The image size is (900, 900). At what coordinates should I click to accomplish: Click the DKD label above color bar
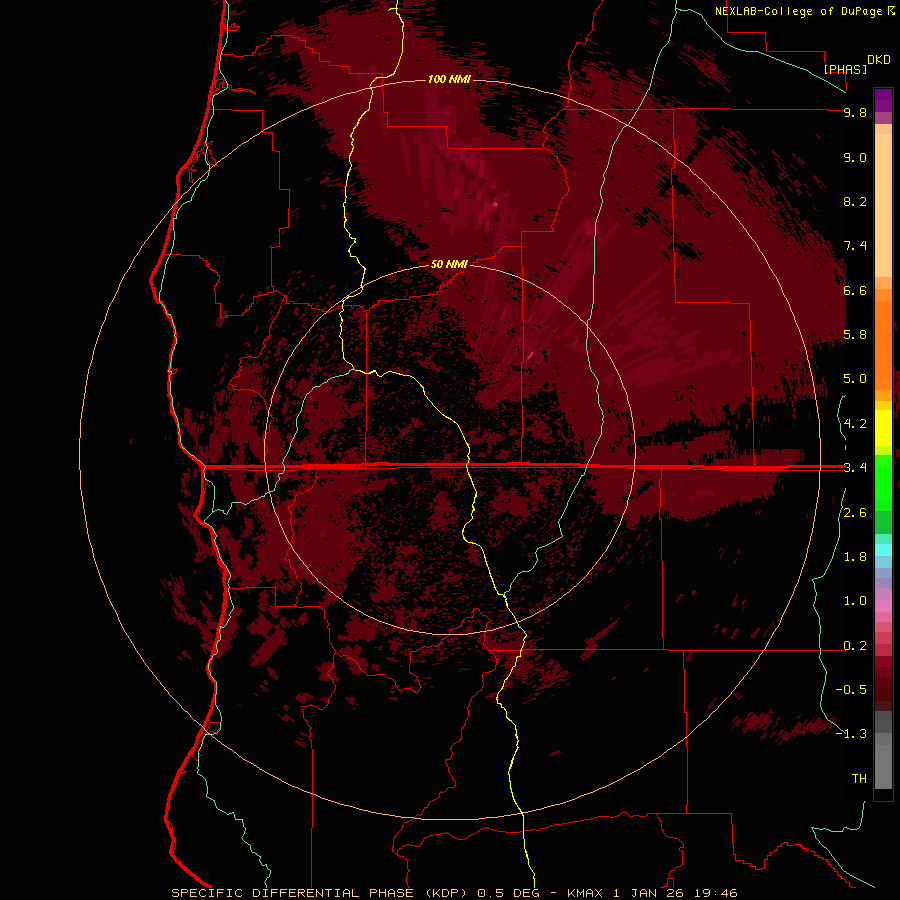879,60
